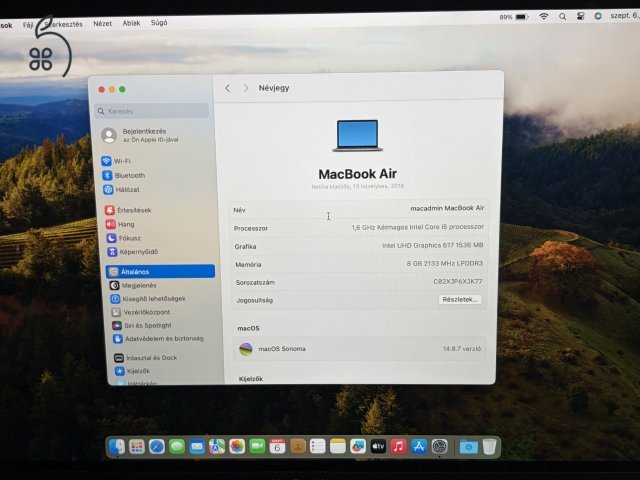Open Control Center from menu bar
The width and height of the screenshot is (640, 480).
(x=580, y=16)
